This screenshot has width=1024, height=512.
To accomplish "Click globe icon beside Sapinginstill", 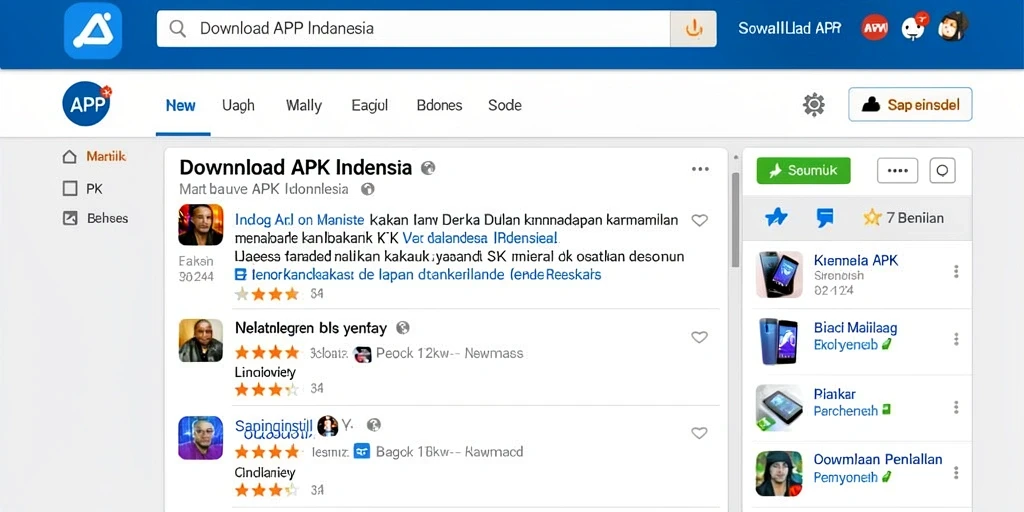I will coord(374,425).
